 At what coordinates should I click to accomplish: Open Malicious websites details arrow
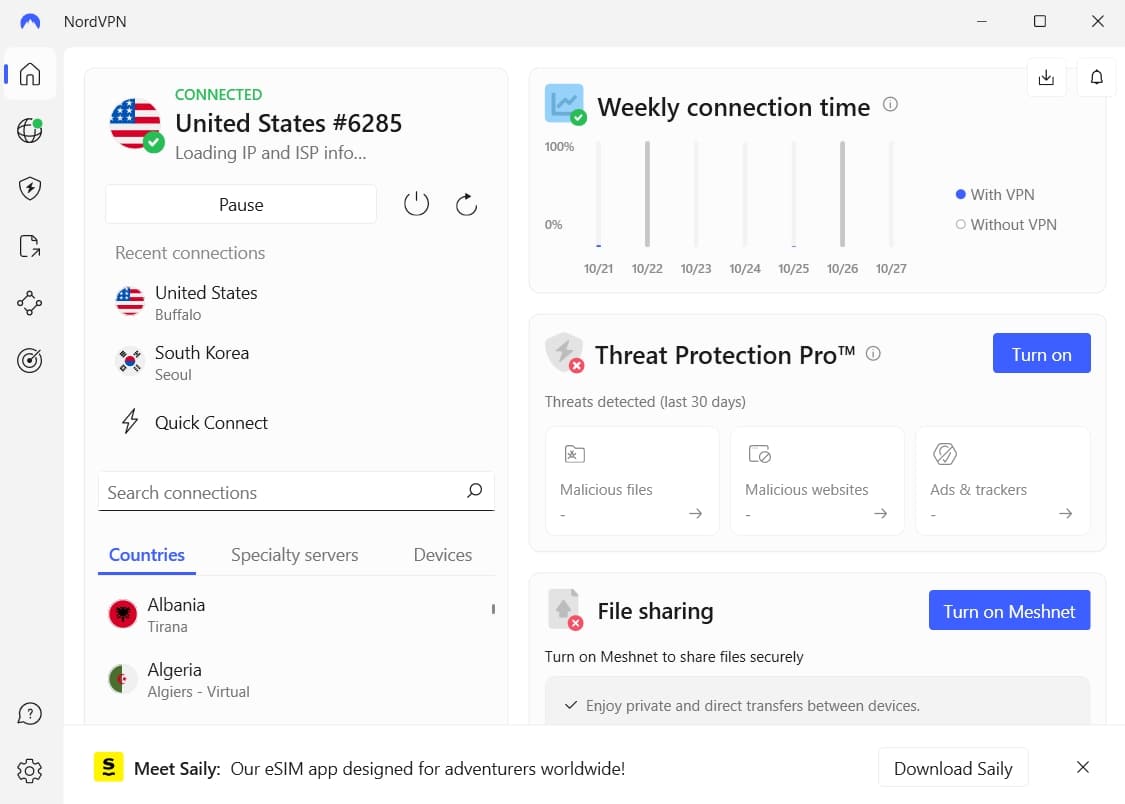pos(880,514)
